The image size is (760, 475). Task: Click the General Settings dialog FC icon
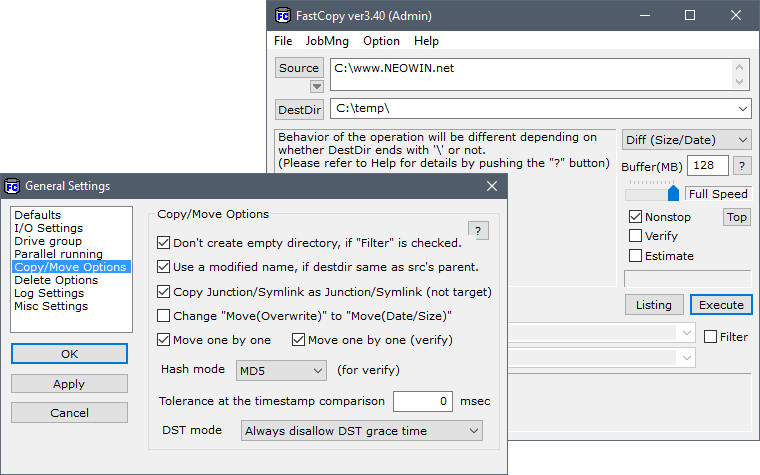(12, 186)
